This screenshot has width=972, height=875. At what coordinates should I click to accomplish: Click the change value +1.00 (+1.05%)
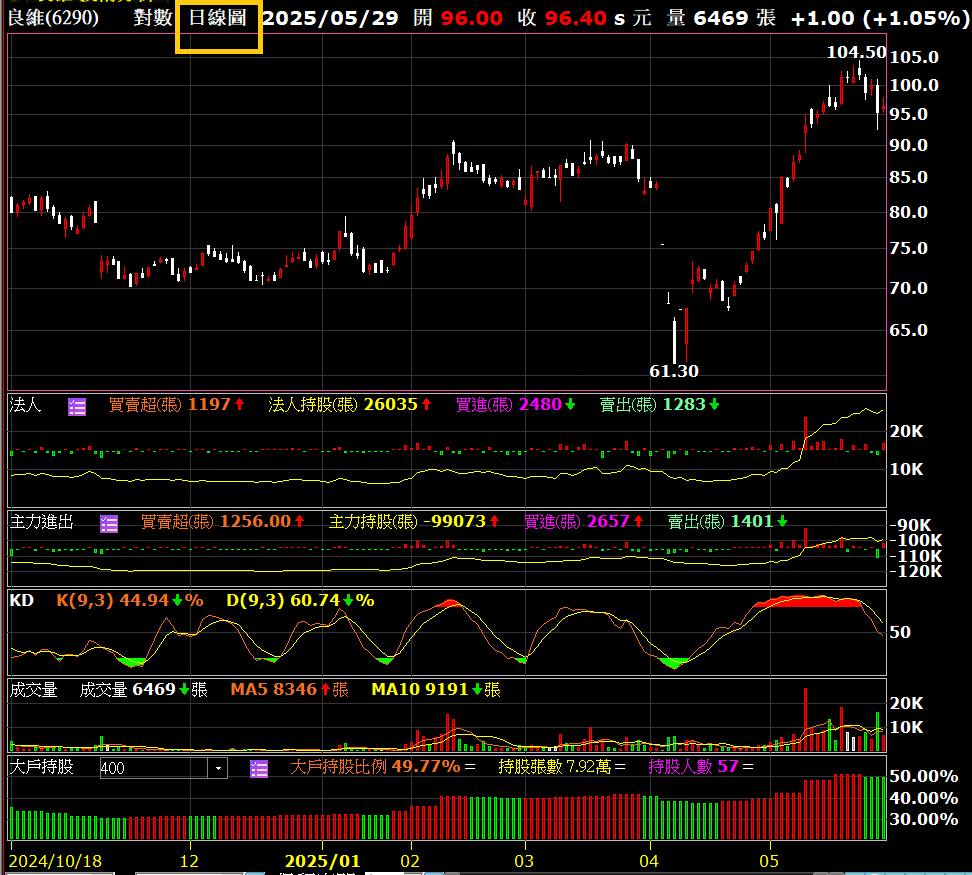(x=880, y=18)
